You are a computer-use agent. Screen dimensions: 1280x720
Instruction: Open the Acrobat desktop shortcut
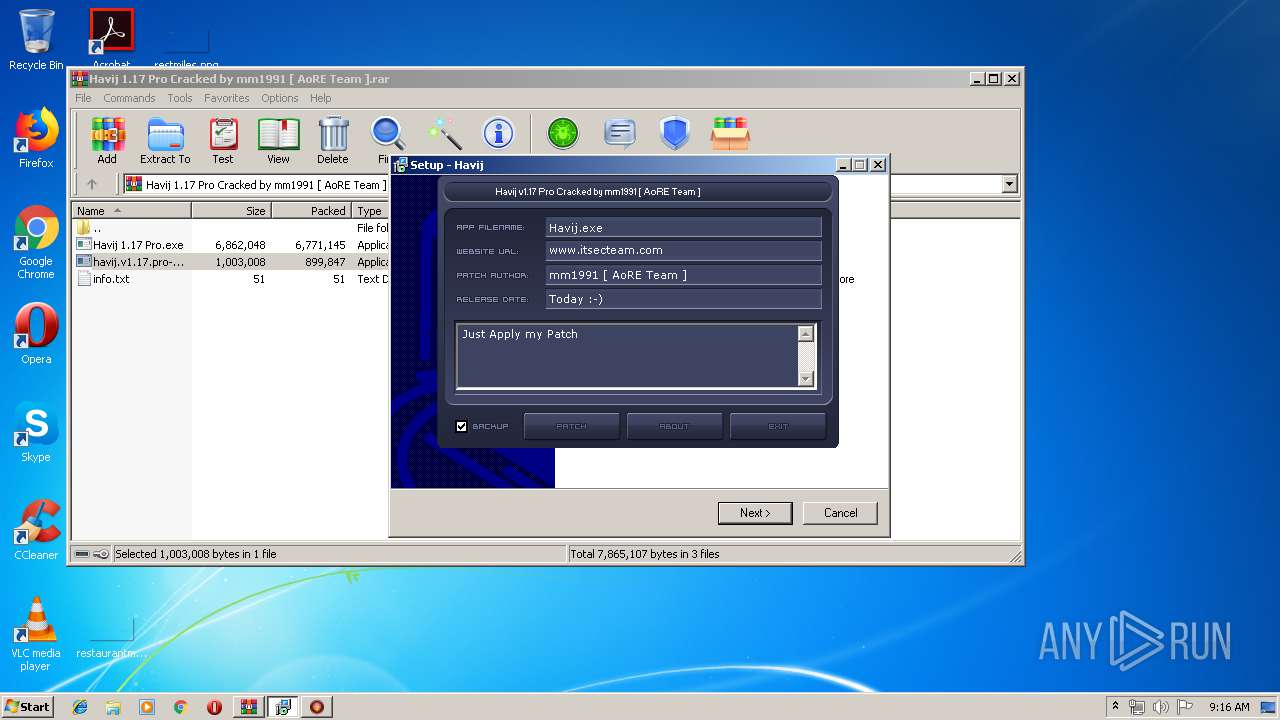112,38
